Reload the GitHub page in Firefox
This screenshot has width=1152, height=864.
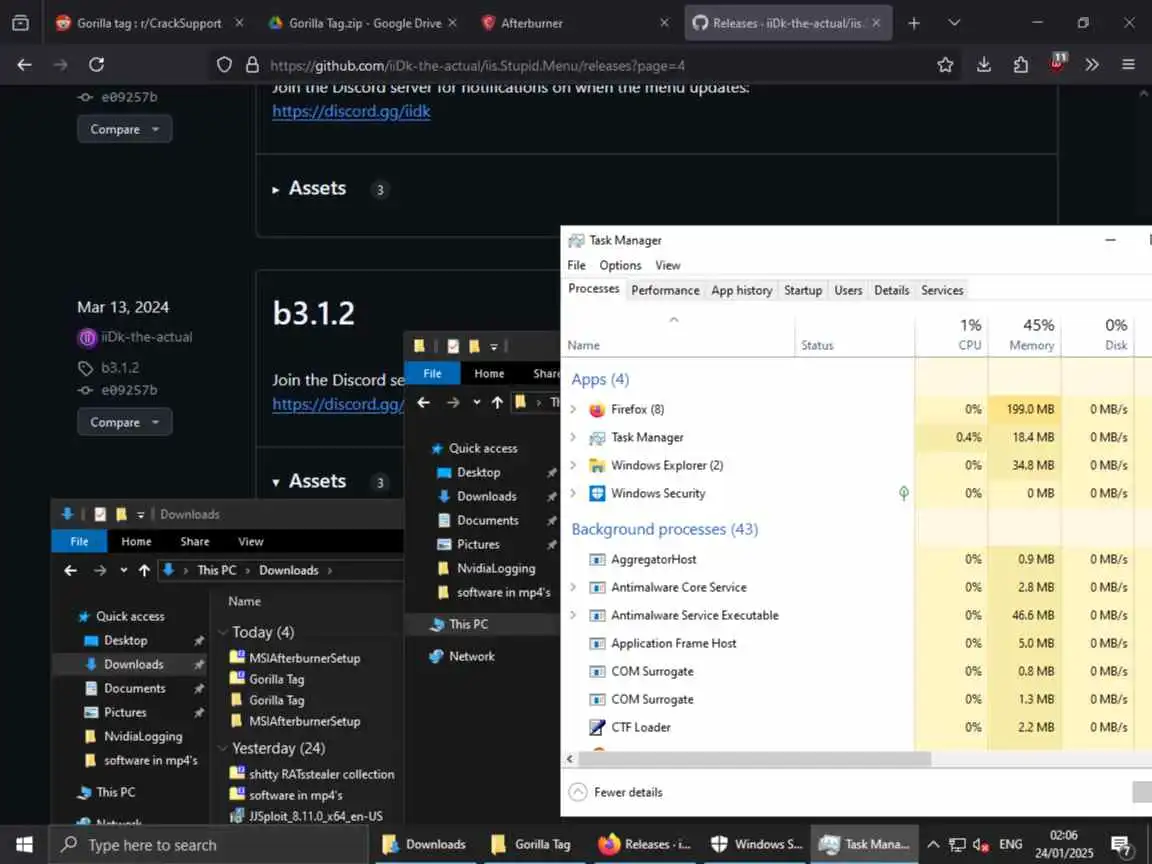tap(96, 65)
